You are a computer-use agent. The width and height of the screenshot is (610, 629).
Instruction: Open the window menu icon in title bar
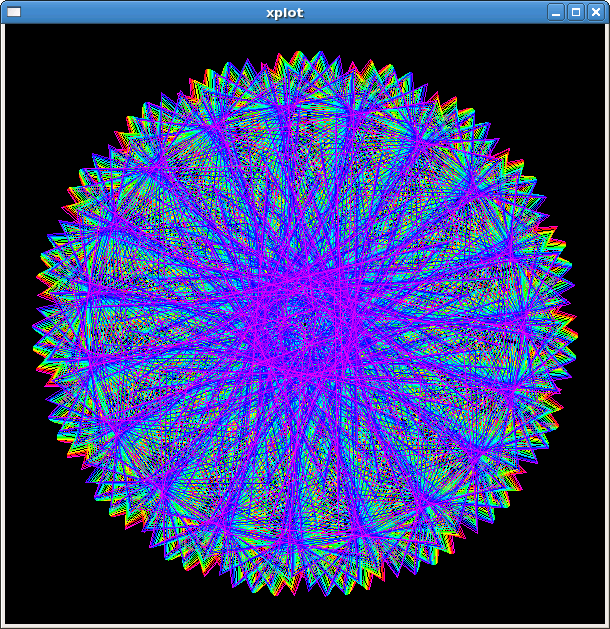coord(14,12)
